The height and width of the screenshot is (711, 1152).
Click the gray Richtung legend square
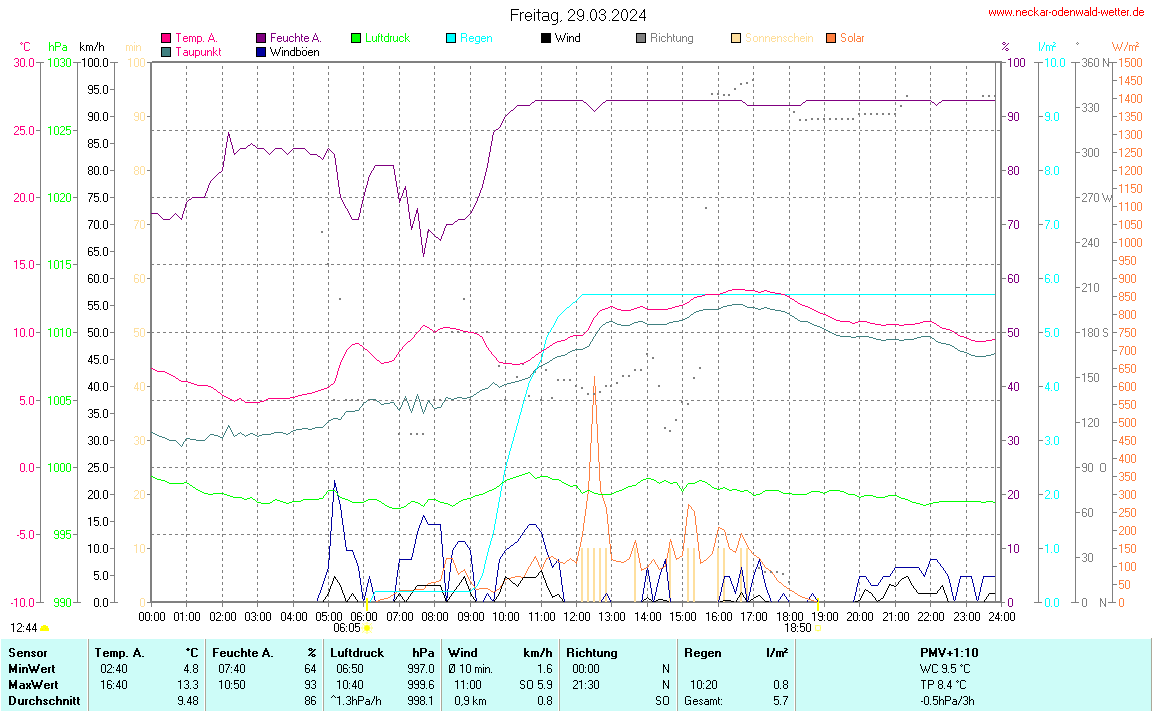point(641,38)
